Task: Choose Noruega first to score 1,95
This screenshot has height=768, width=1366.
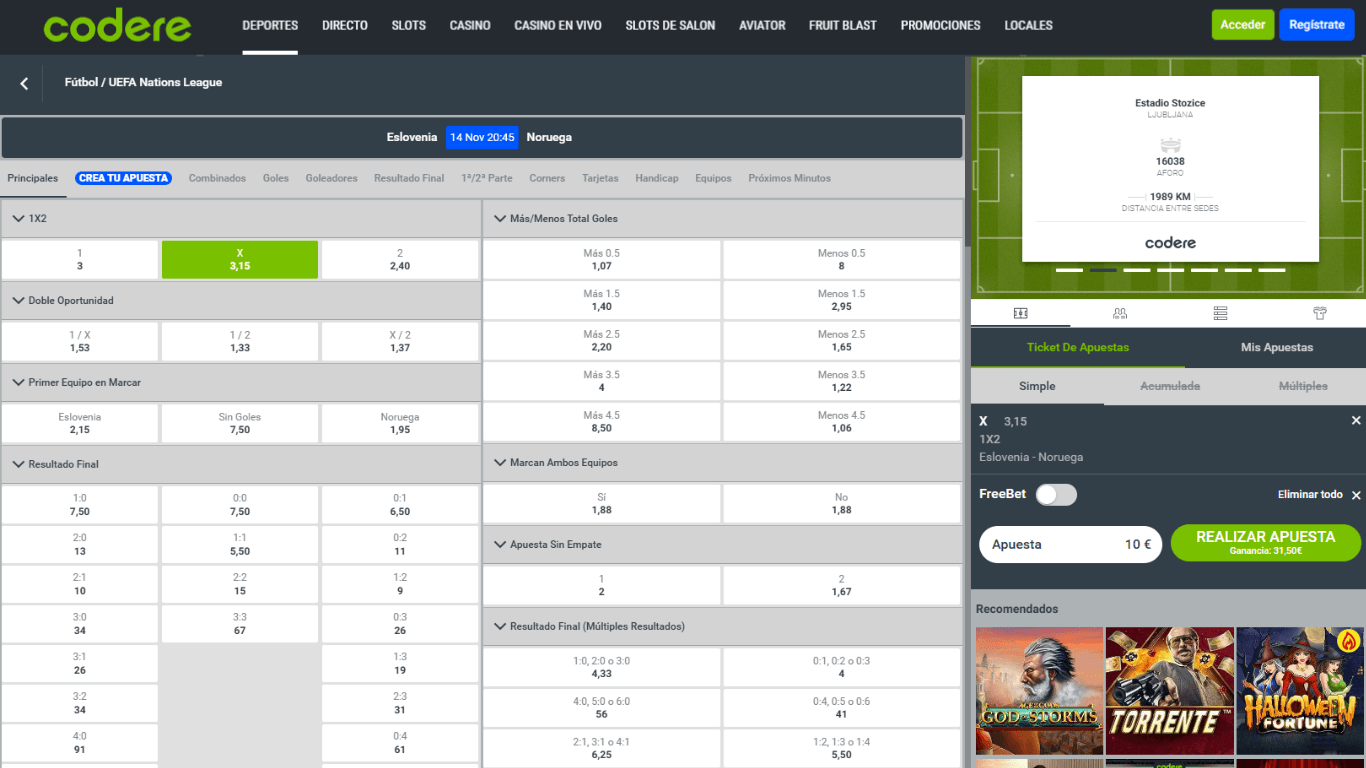Action: pos(400,423)
